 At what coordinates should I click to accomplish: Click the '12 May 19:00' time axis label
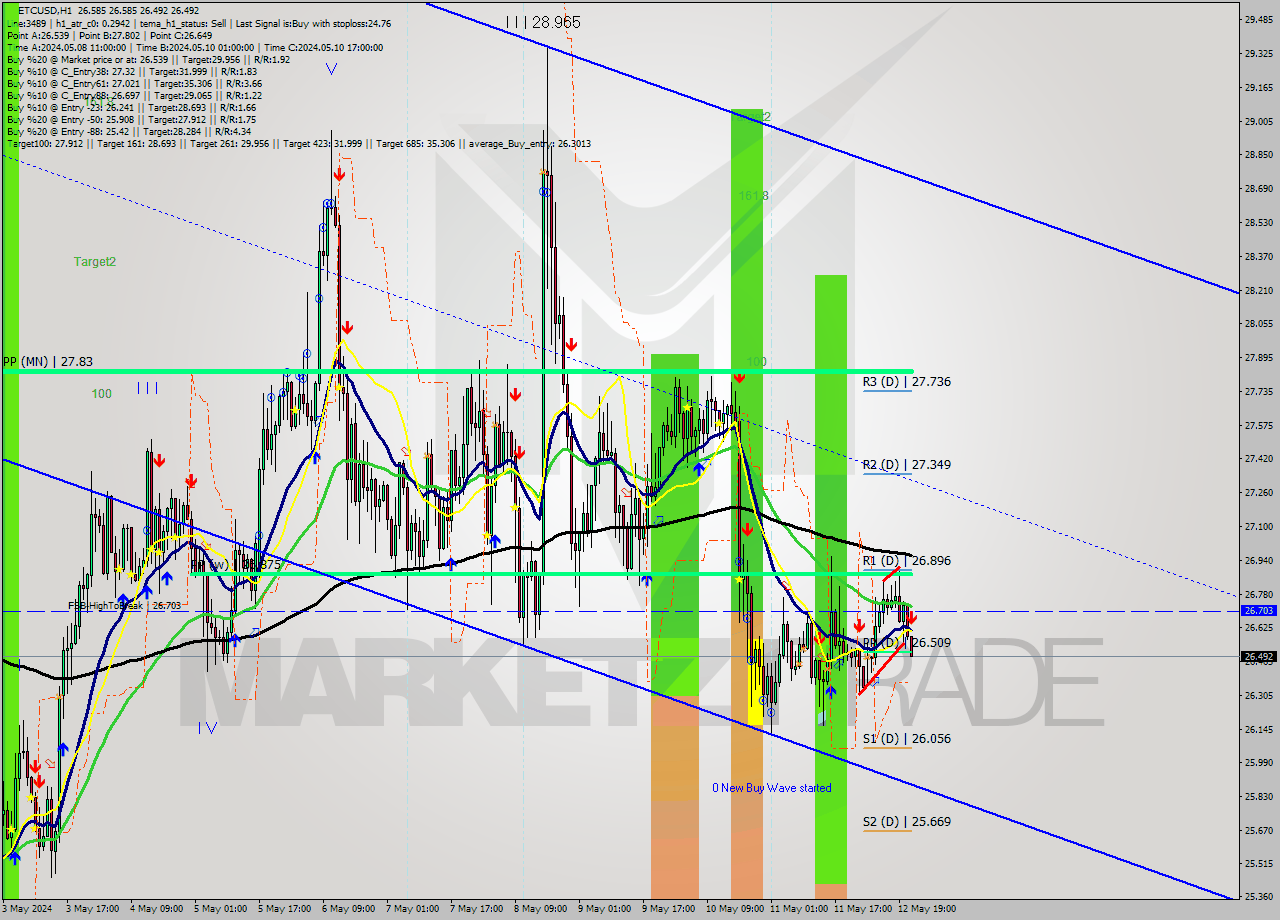[x=927, y=909]
